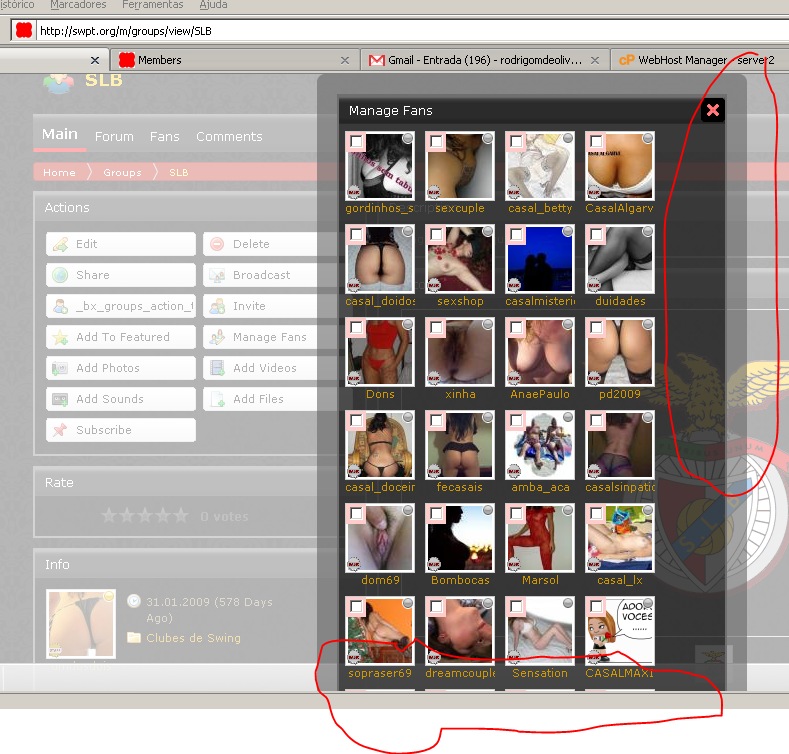Check the pd2009 fan checkbox
Viewport: 789px width, 754px height.
(596, 327)
